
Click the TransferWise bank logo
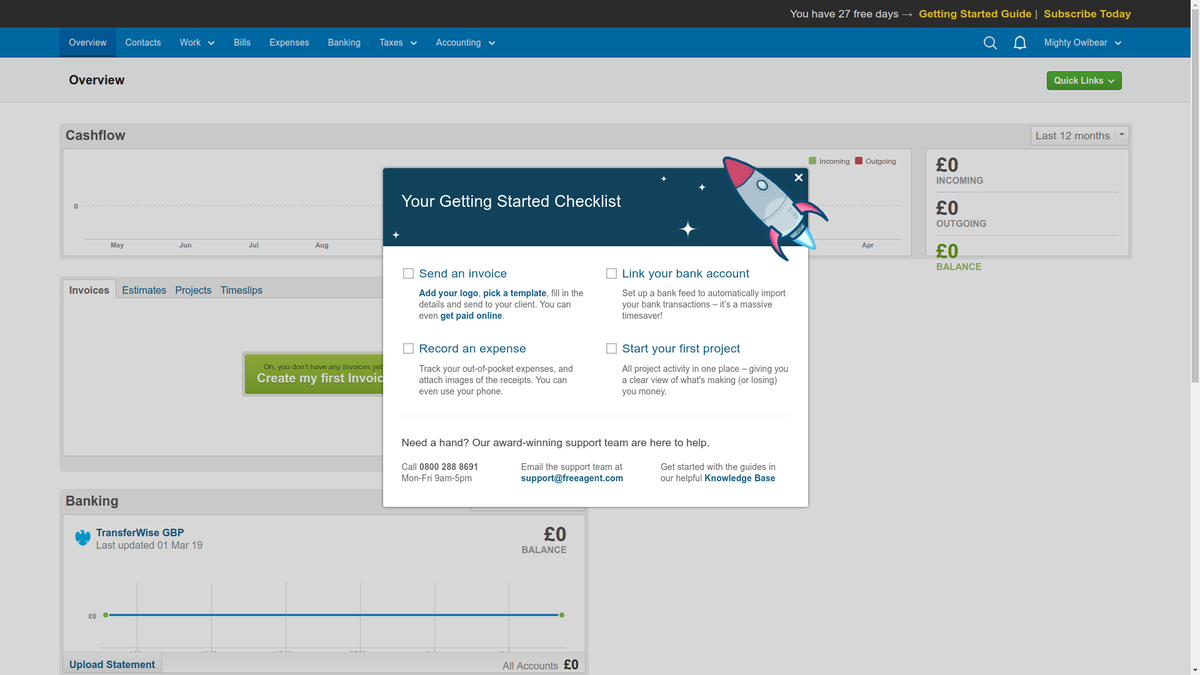pyautogui.click(x=82, y=537)
